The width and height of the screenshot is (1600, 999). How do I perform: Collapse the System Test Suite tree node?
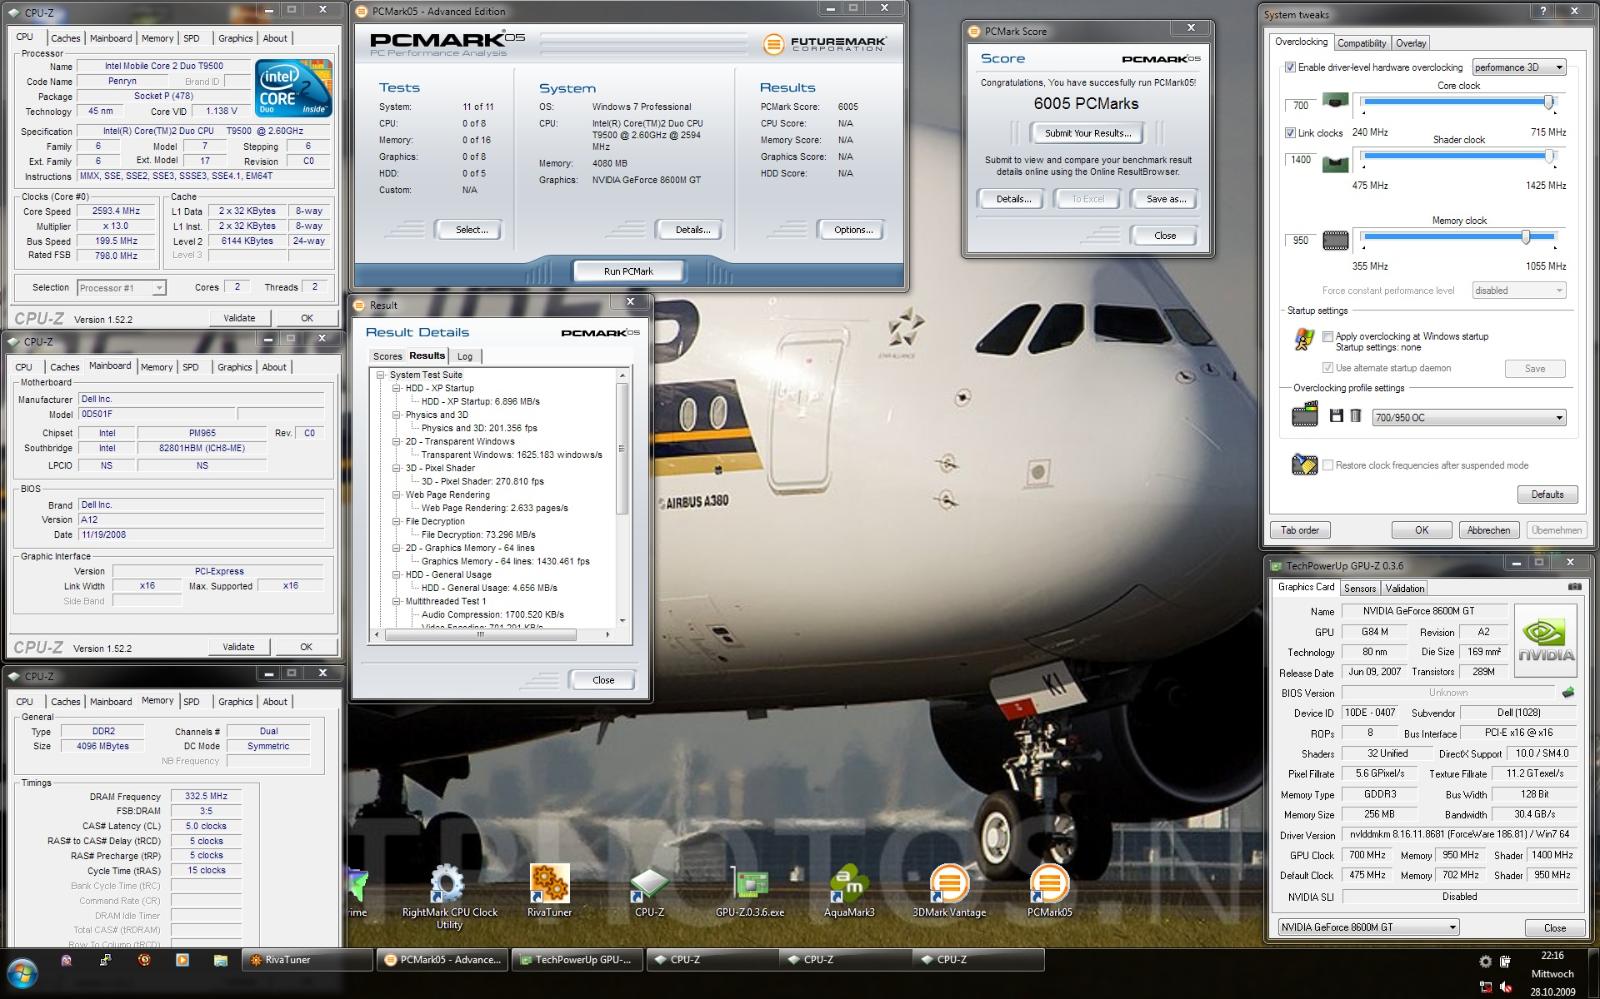(381, 375)
